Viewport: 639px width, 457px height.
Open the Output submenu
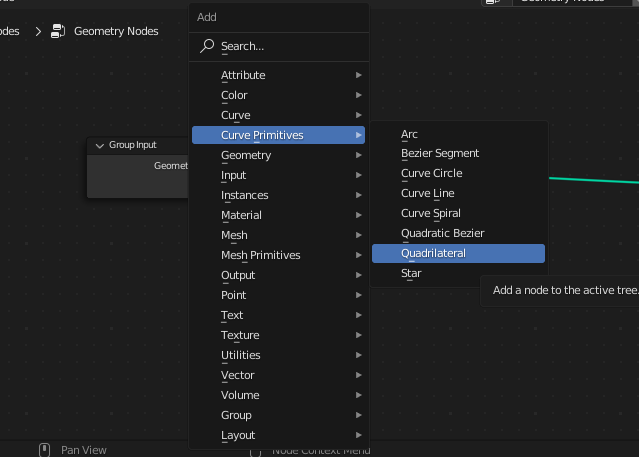click(x=279, y=275)
